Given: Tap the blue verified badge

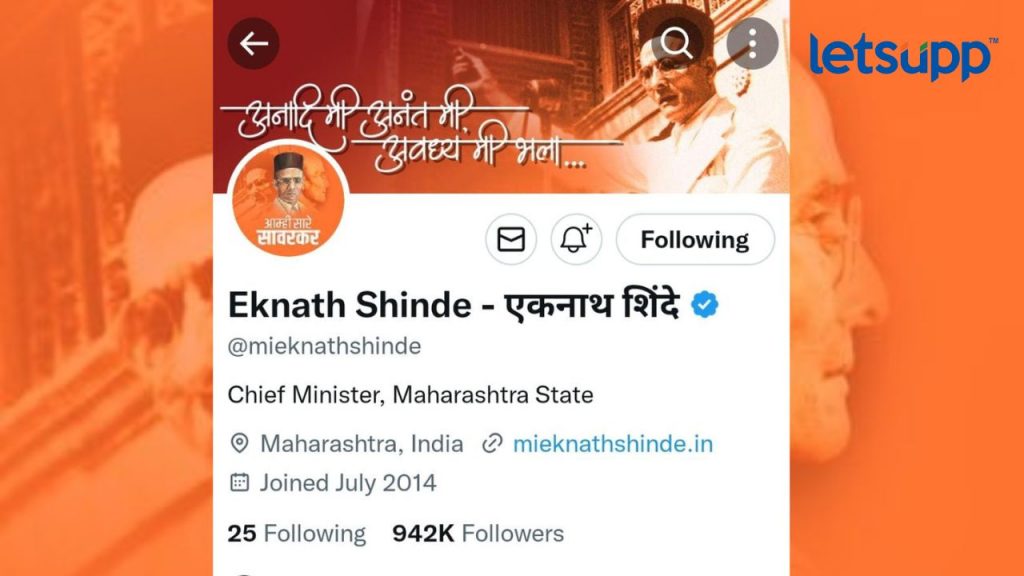Looking at the screenshot, I should click(705, 305).
